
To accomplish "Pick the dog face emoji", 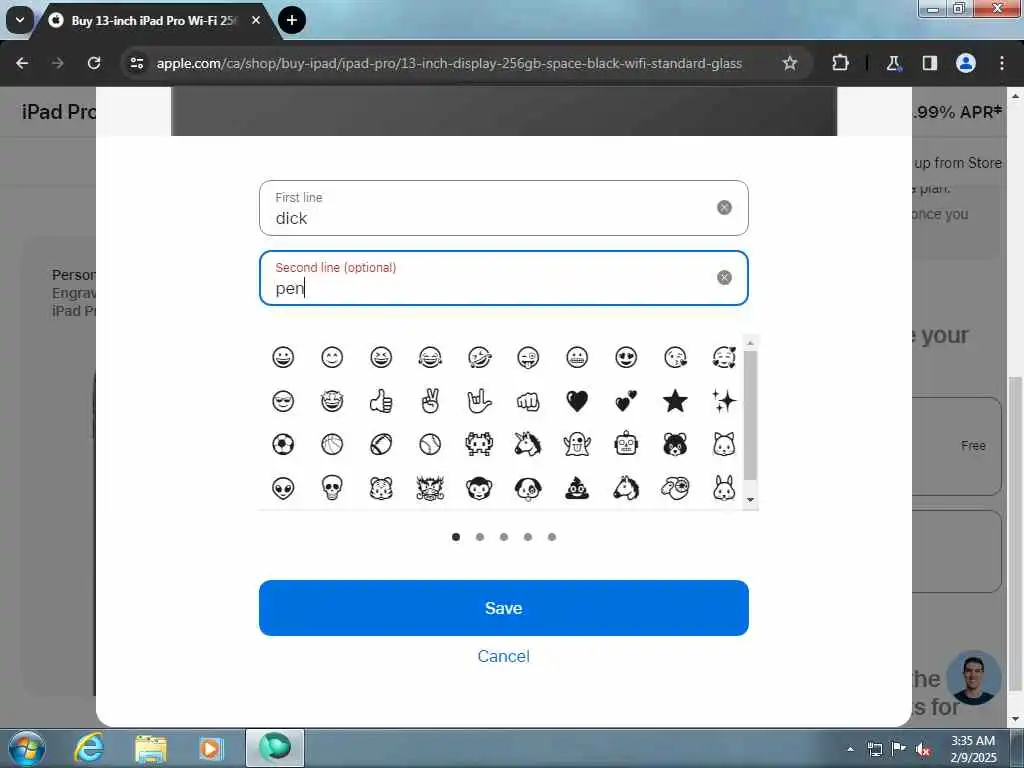I will point(528,488).
